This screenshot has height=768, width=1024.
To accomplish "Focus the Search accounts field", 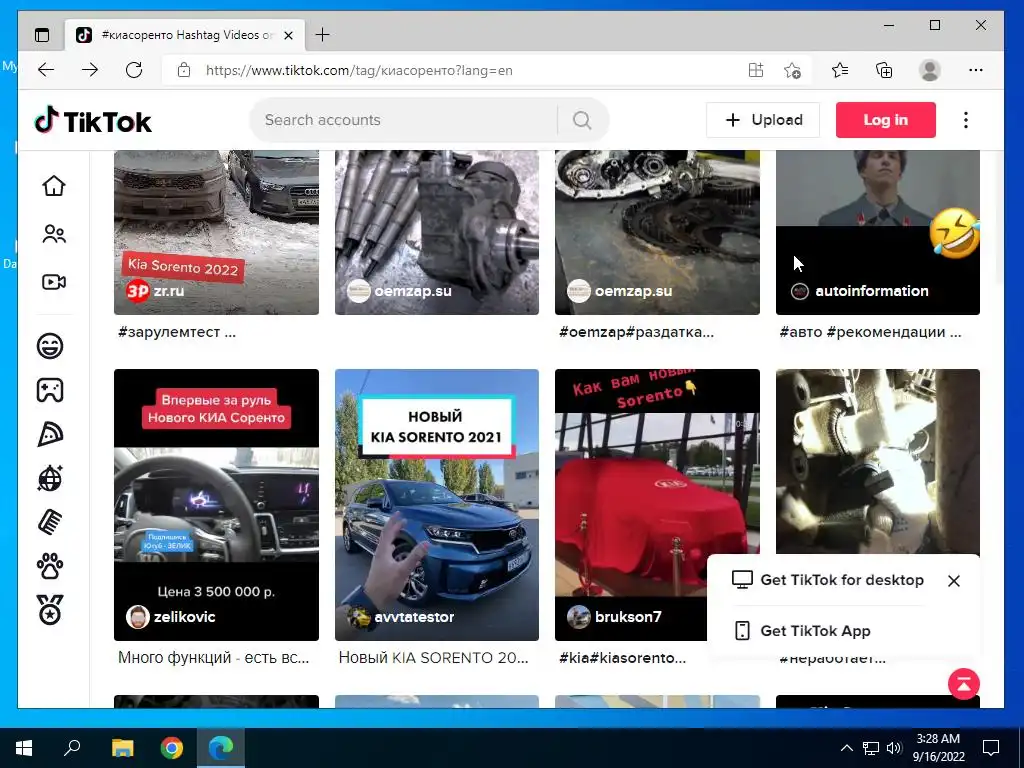I will pos(405,120).
